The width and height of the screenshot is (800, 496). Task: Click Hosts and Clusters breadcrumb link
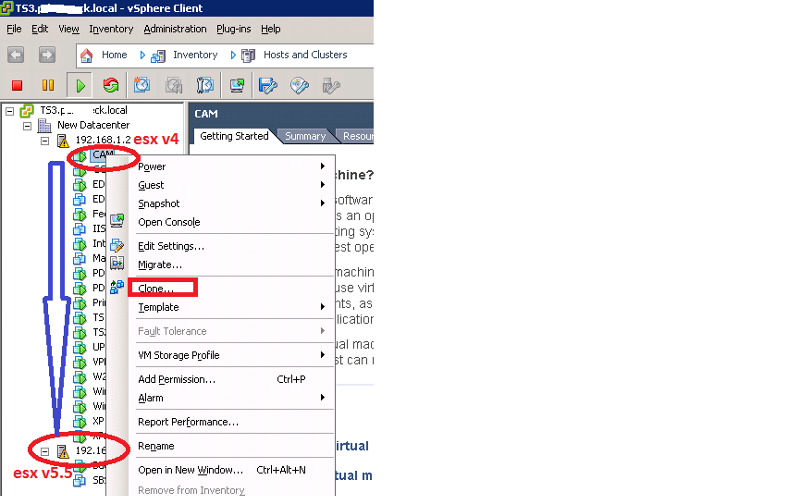pos(305,55)
